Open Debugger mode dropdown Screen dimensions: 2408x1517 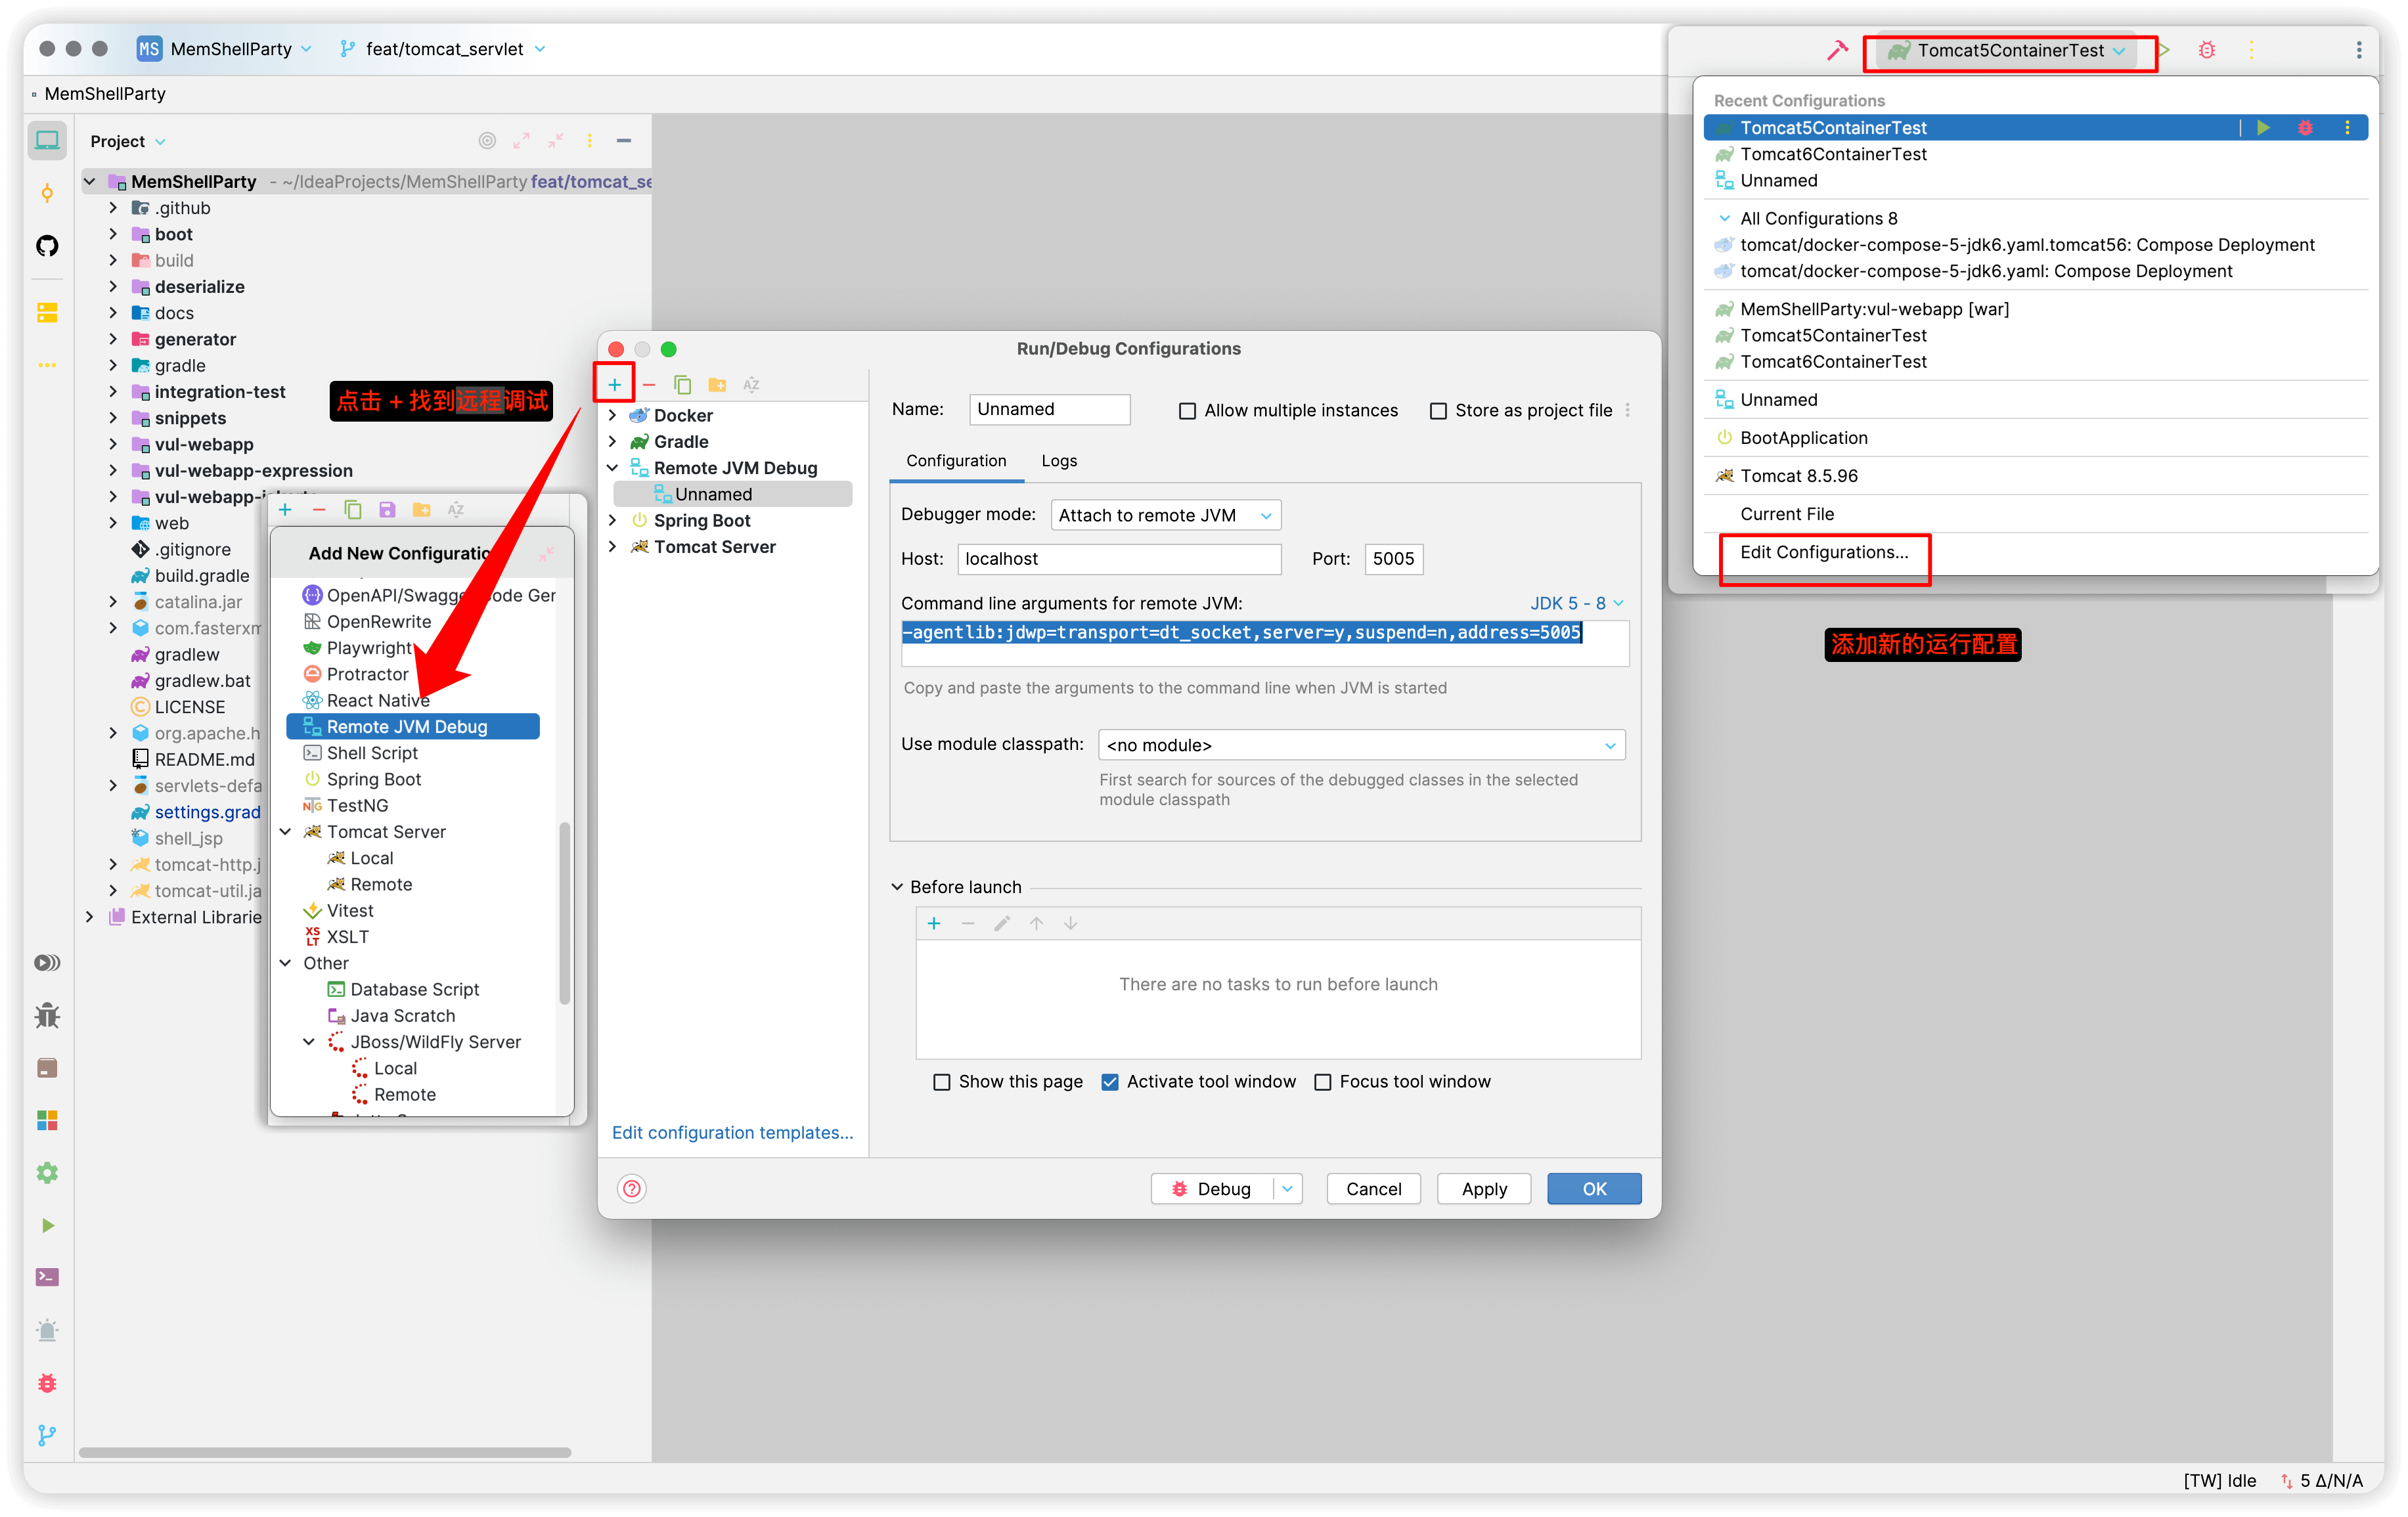(1166, 515)
